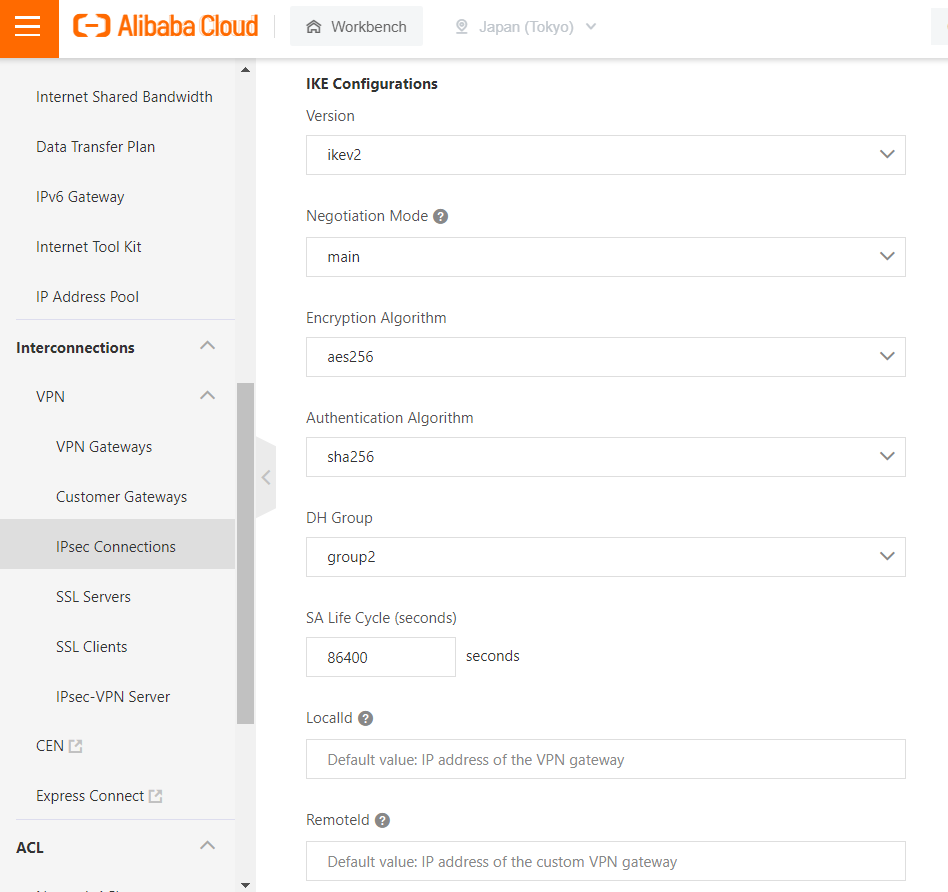Select IPsec Connections in the sidebar
The width and height of the screenshot is (948, 892).
tap(116, 547)
